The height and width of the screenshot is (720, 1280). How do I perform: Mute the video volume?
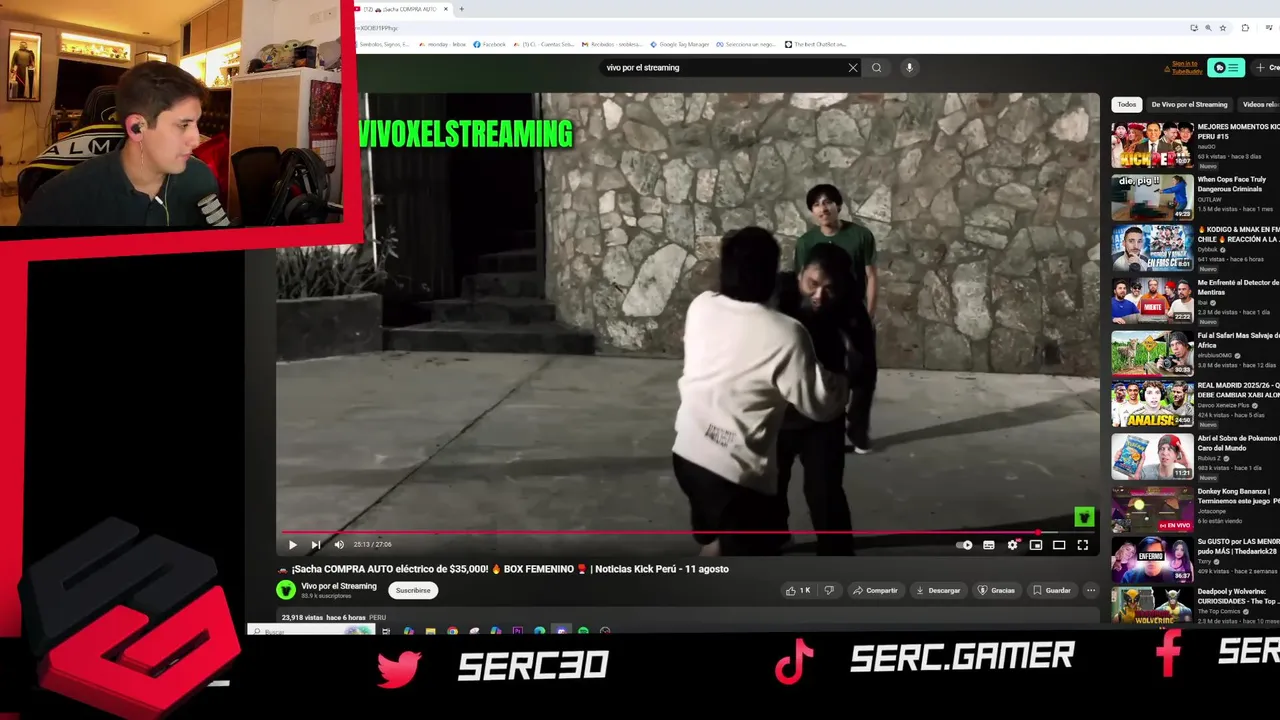coord(339,545)
